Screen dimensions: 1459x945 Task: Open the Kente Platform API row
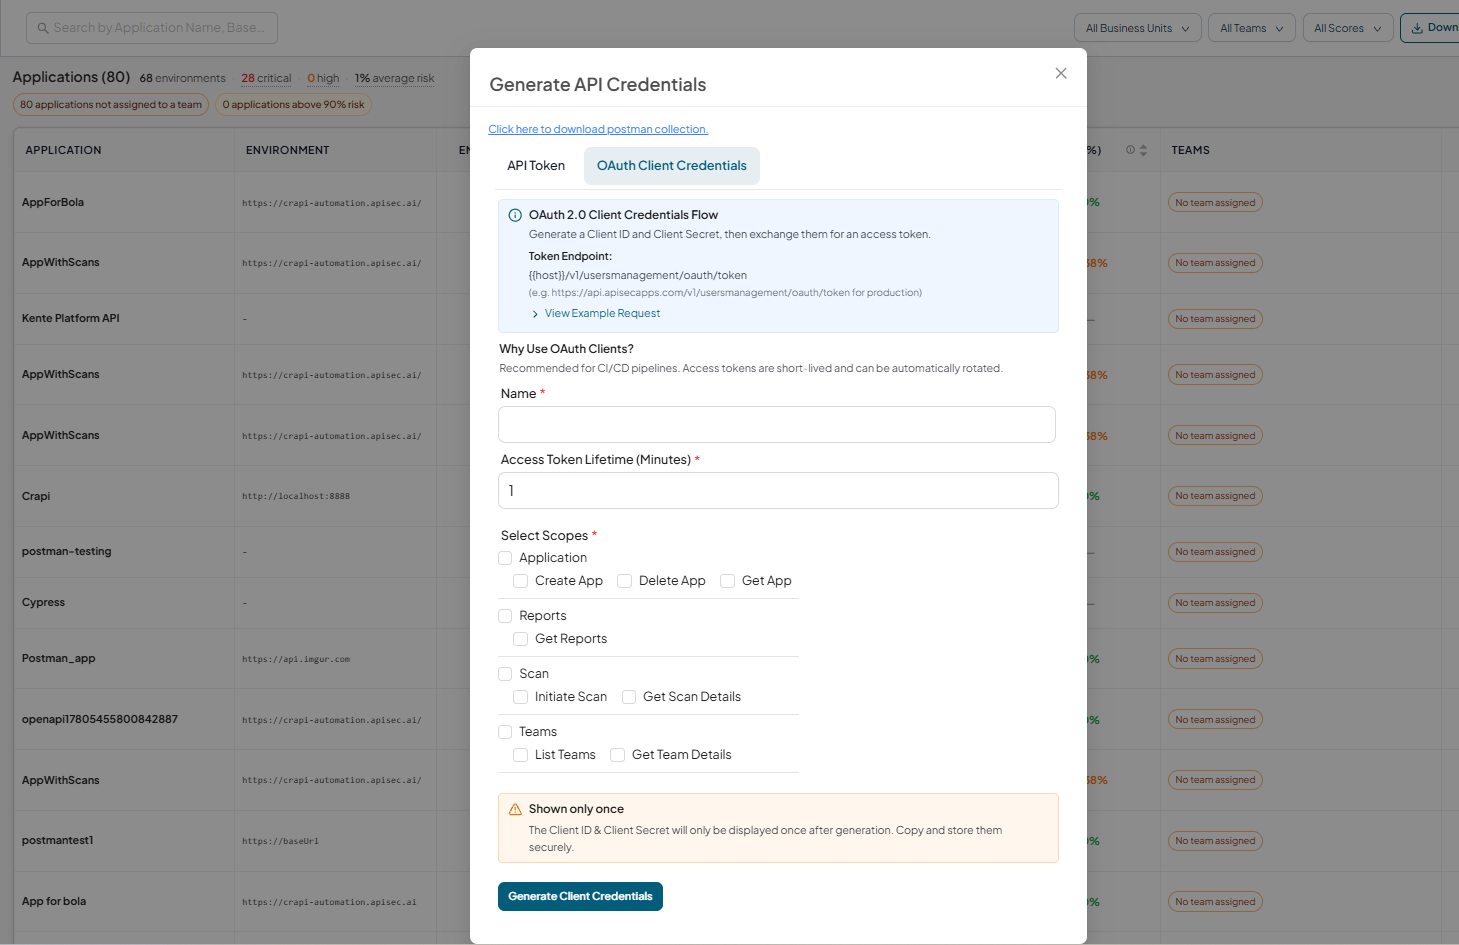[70, 318]
